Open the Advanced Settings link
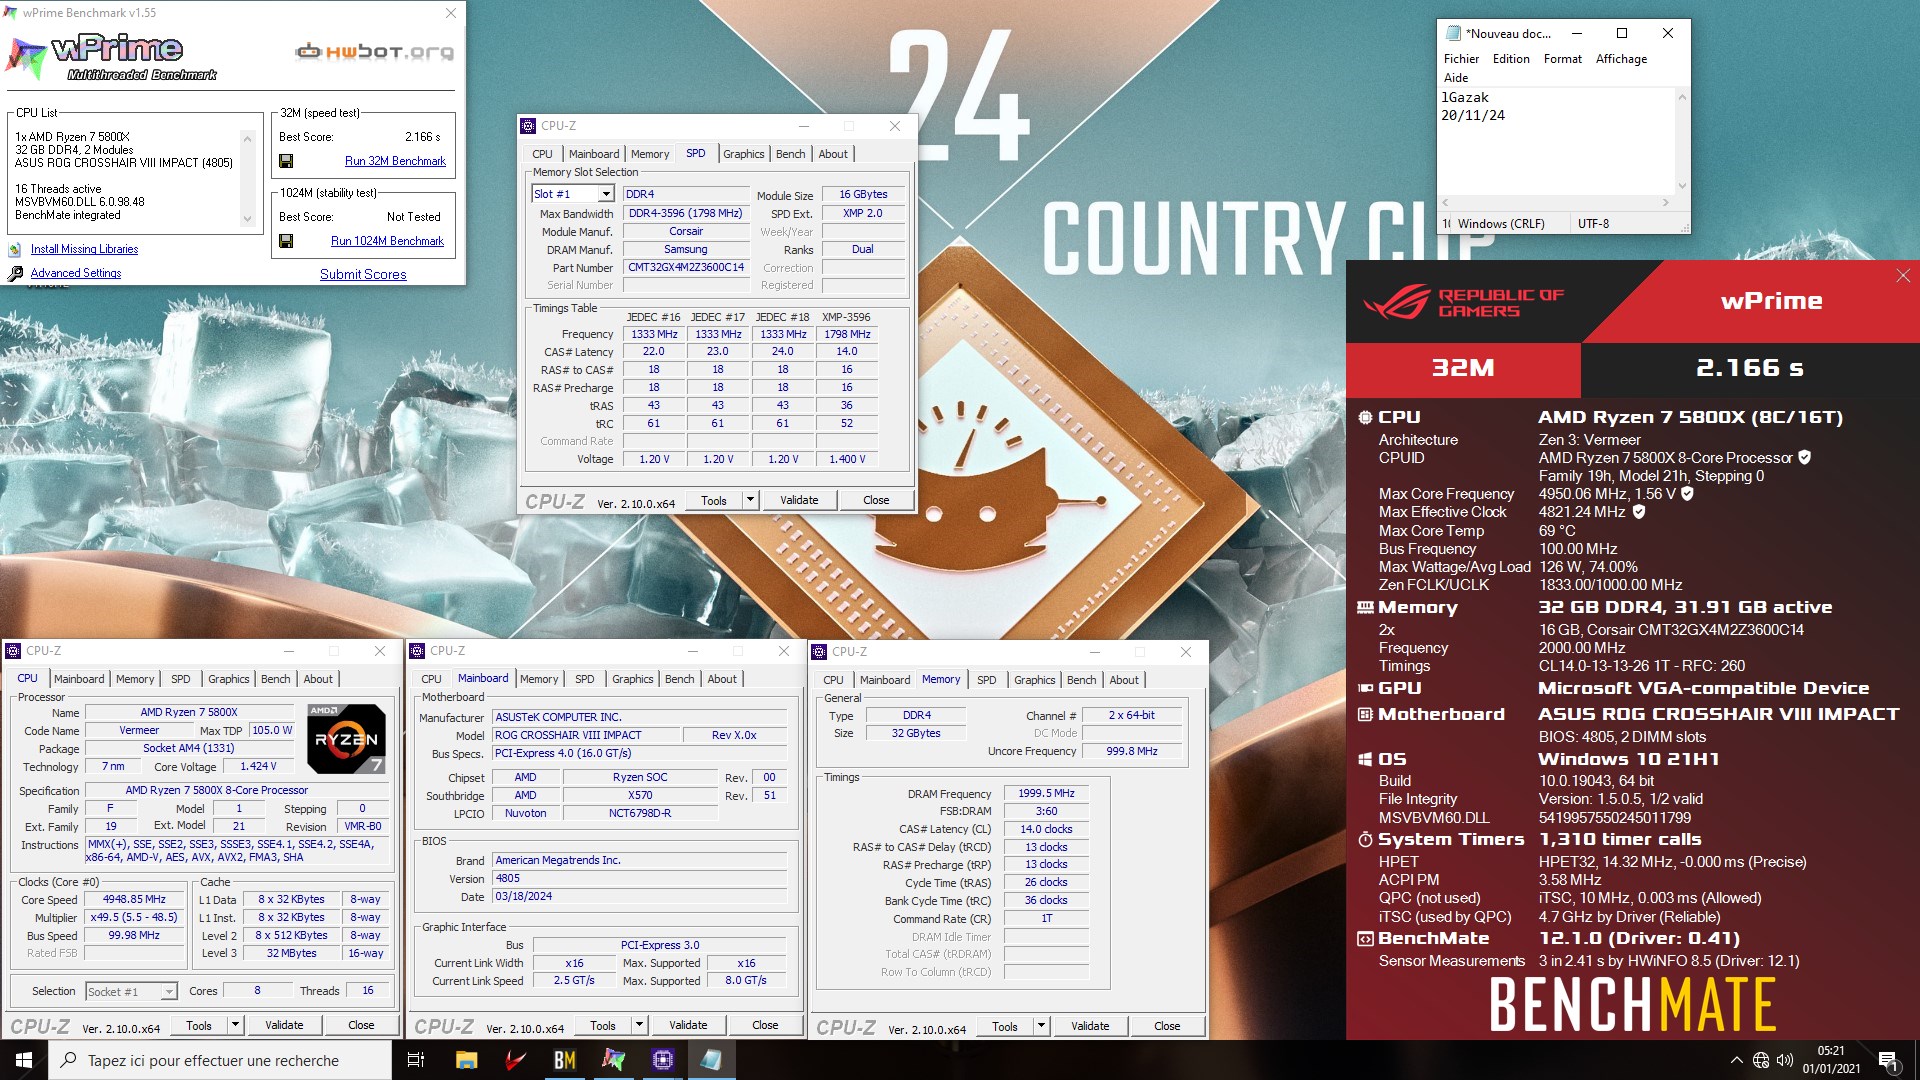 [76, 273]
